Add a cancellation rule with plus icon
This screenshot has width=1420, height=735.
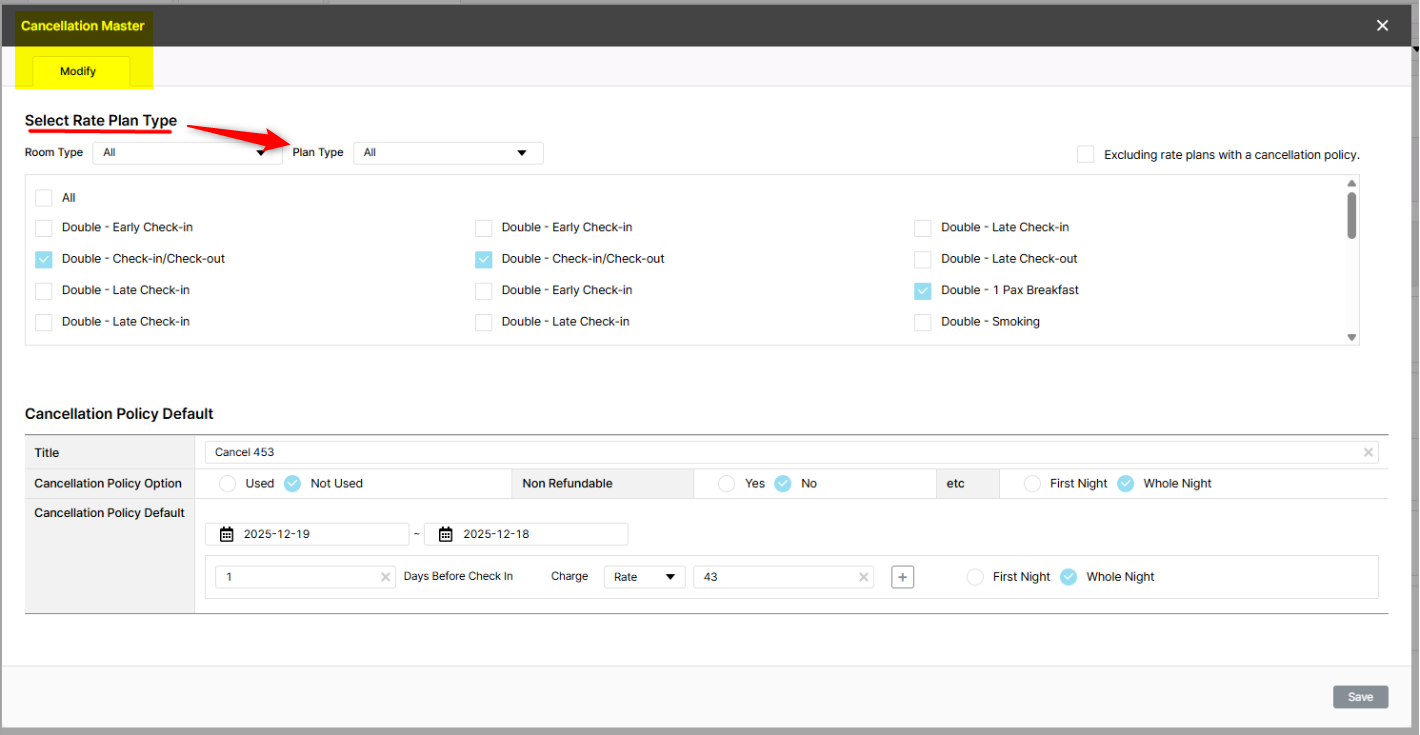tap(902, 577)
